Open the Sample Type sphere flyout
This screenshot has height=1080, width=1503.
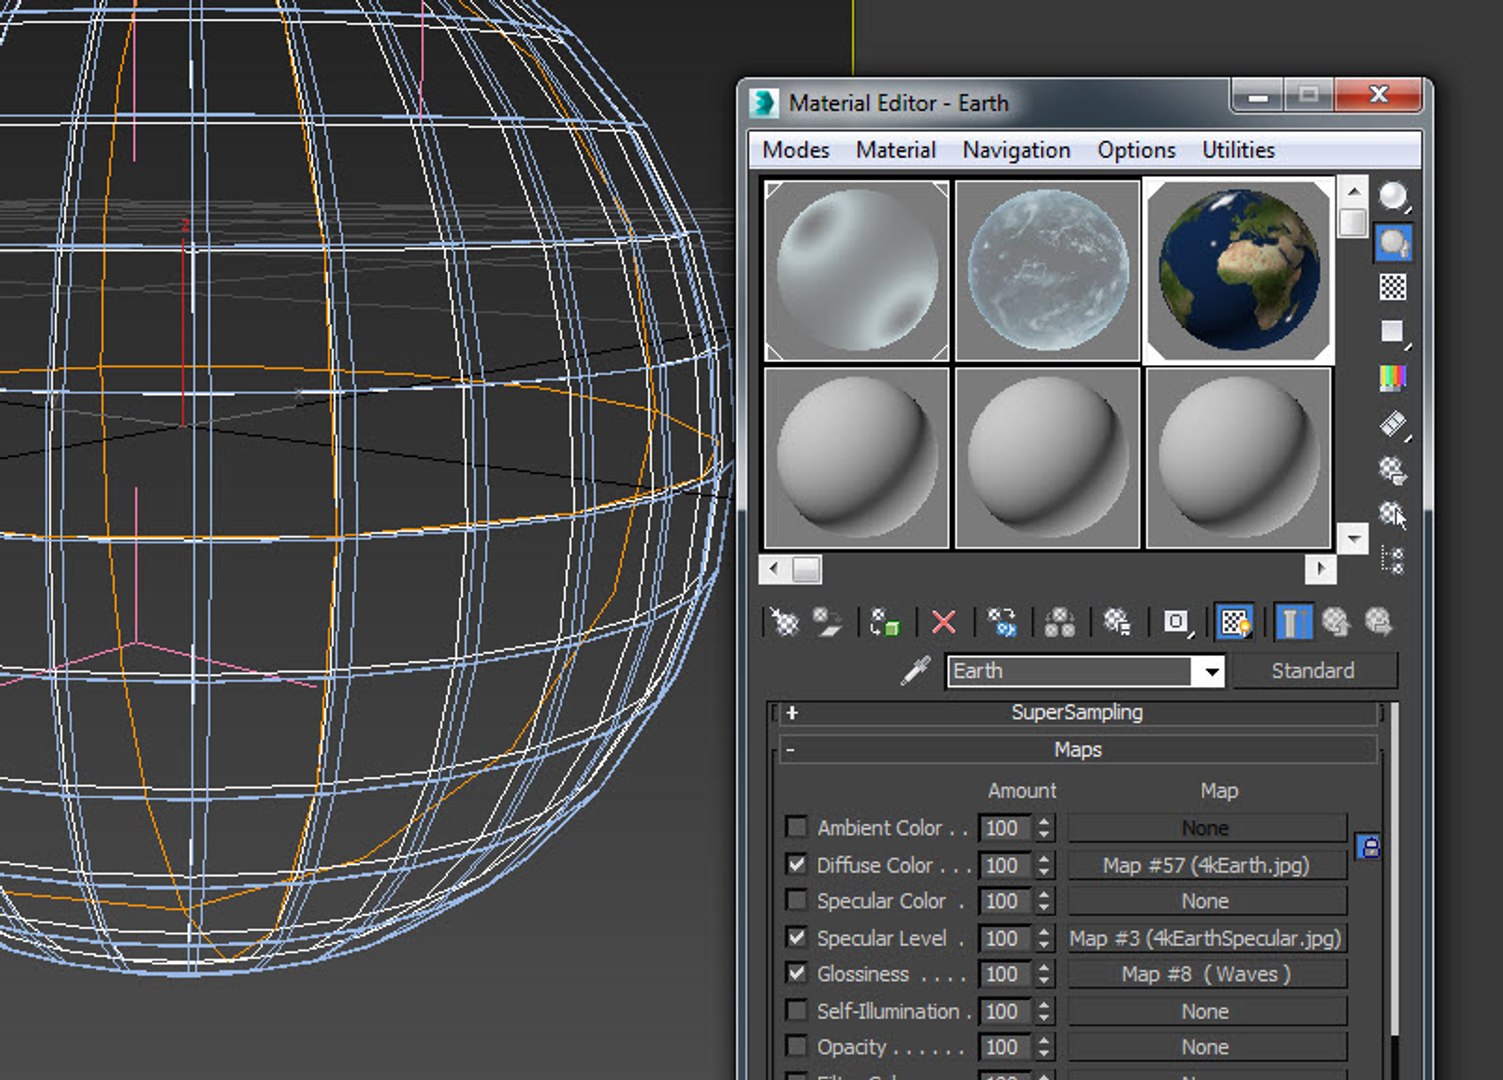point(1394,197)
